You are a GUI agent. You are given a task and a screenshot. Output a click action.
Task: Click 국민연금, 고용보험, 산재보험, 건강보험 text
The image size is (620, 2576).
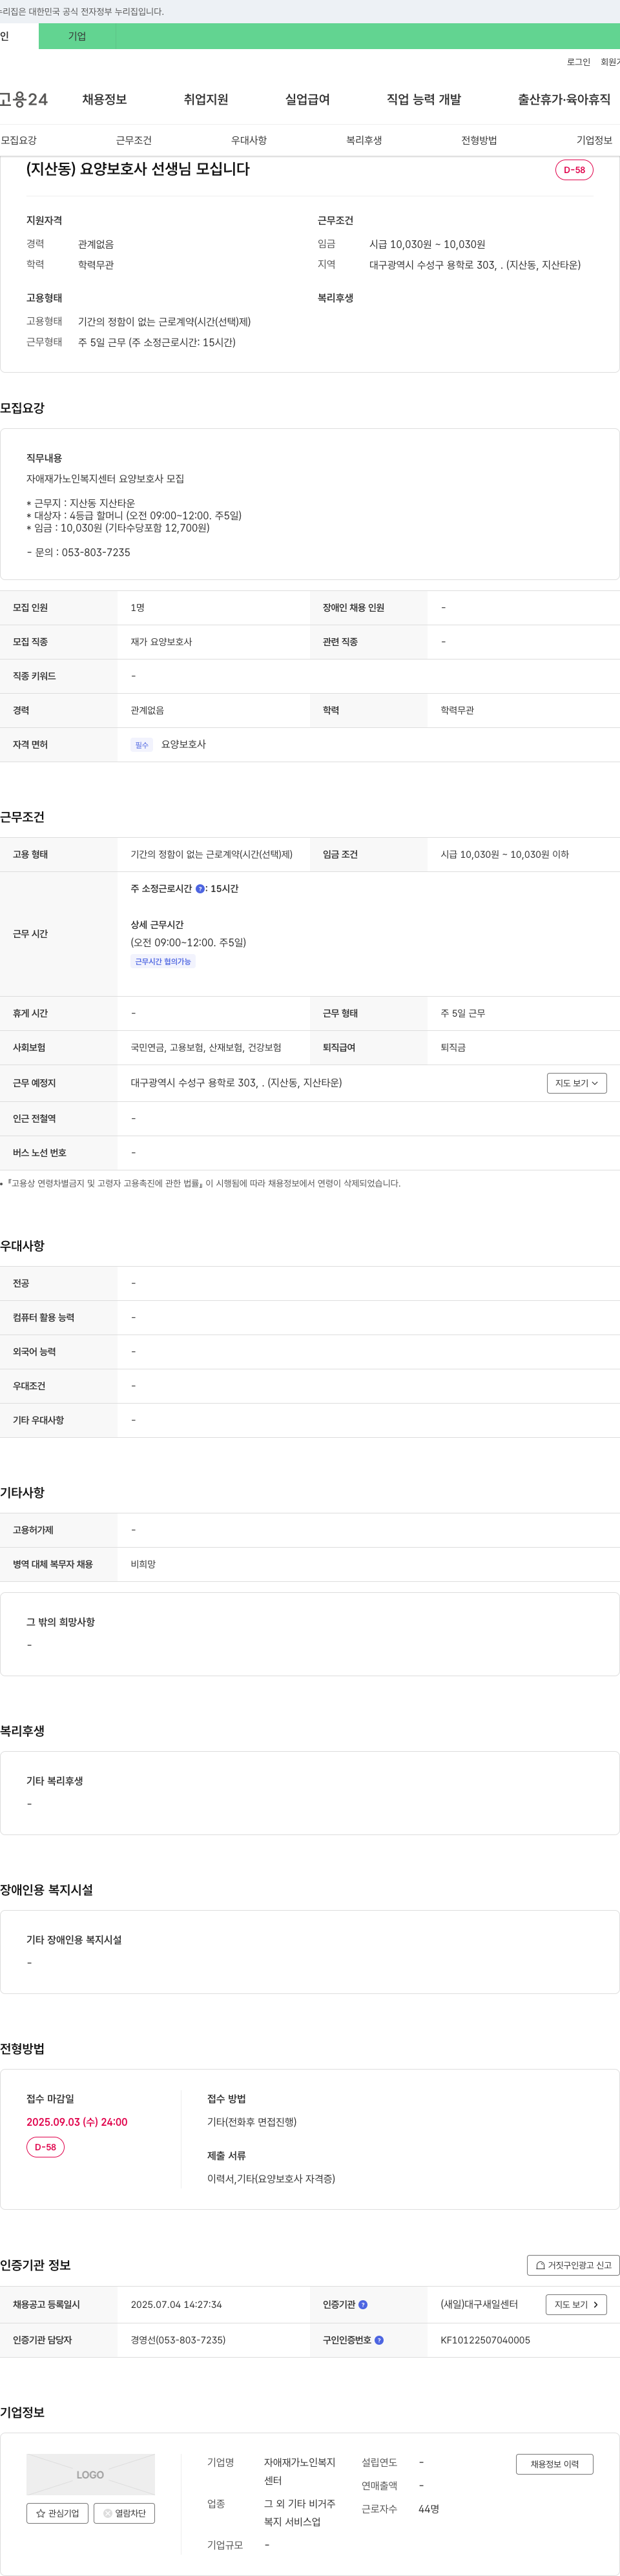click(206, 1047)
